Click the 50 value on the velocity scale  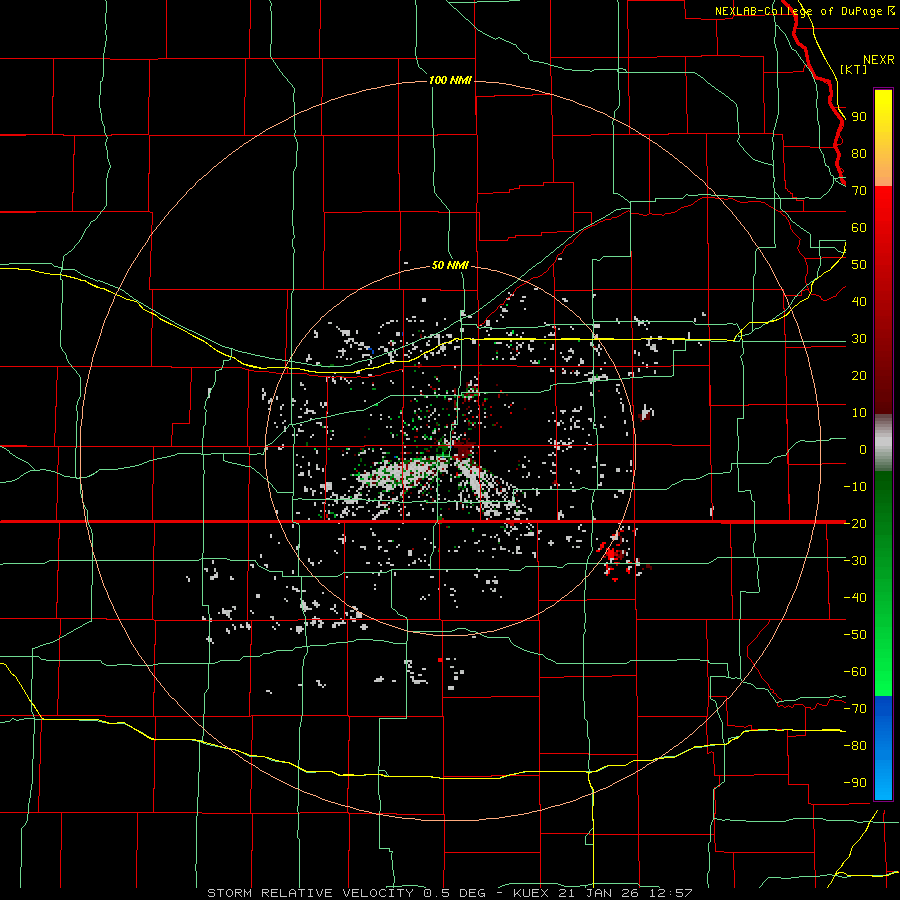point(859,265)
